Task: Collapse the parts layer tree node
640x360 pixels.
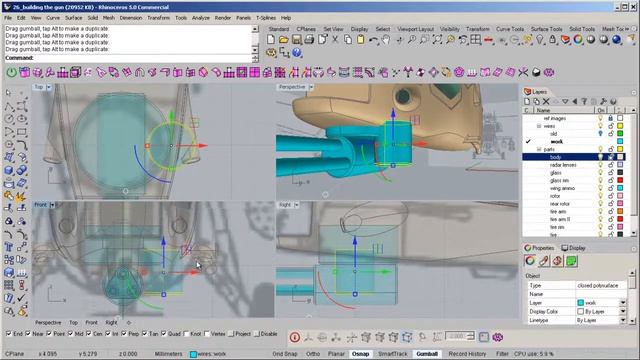Action: coord(539,149)
